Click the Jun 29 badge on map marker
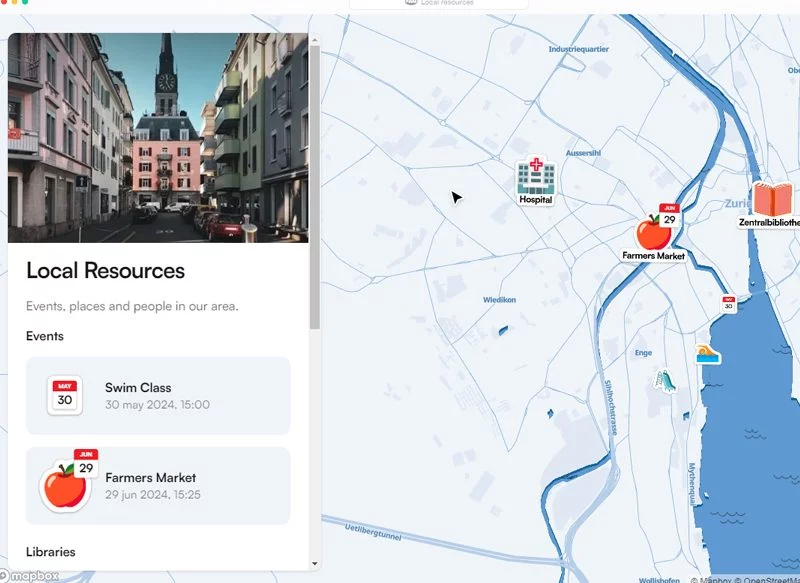 point(668,217)
